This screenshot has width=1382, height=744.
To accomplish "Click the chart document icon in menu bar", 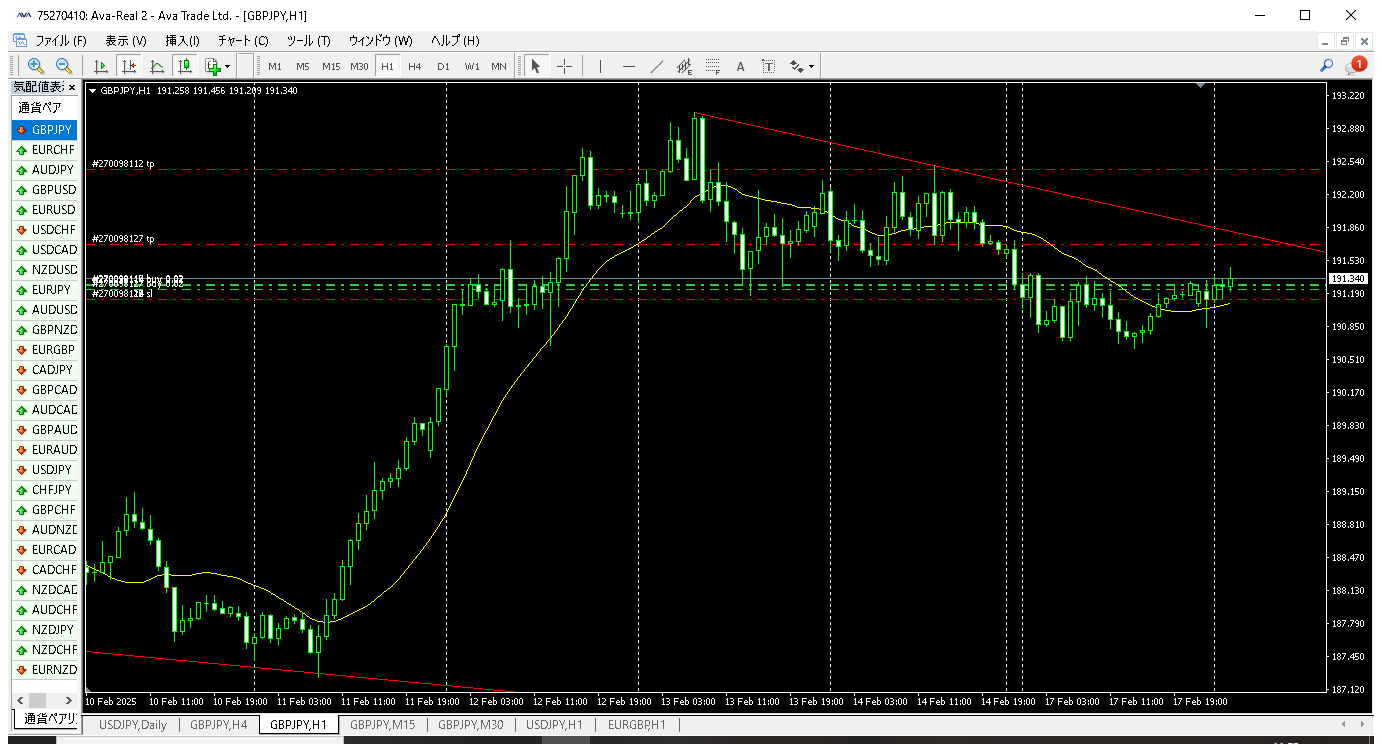I will [x=19, y=41].
